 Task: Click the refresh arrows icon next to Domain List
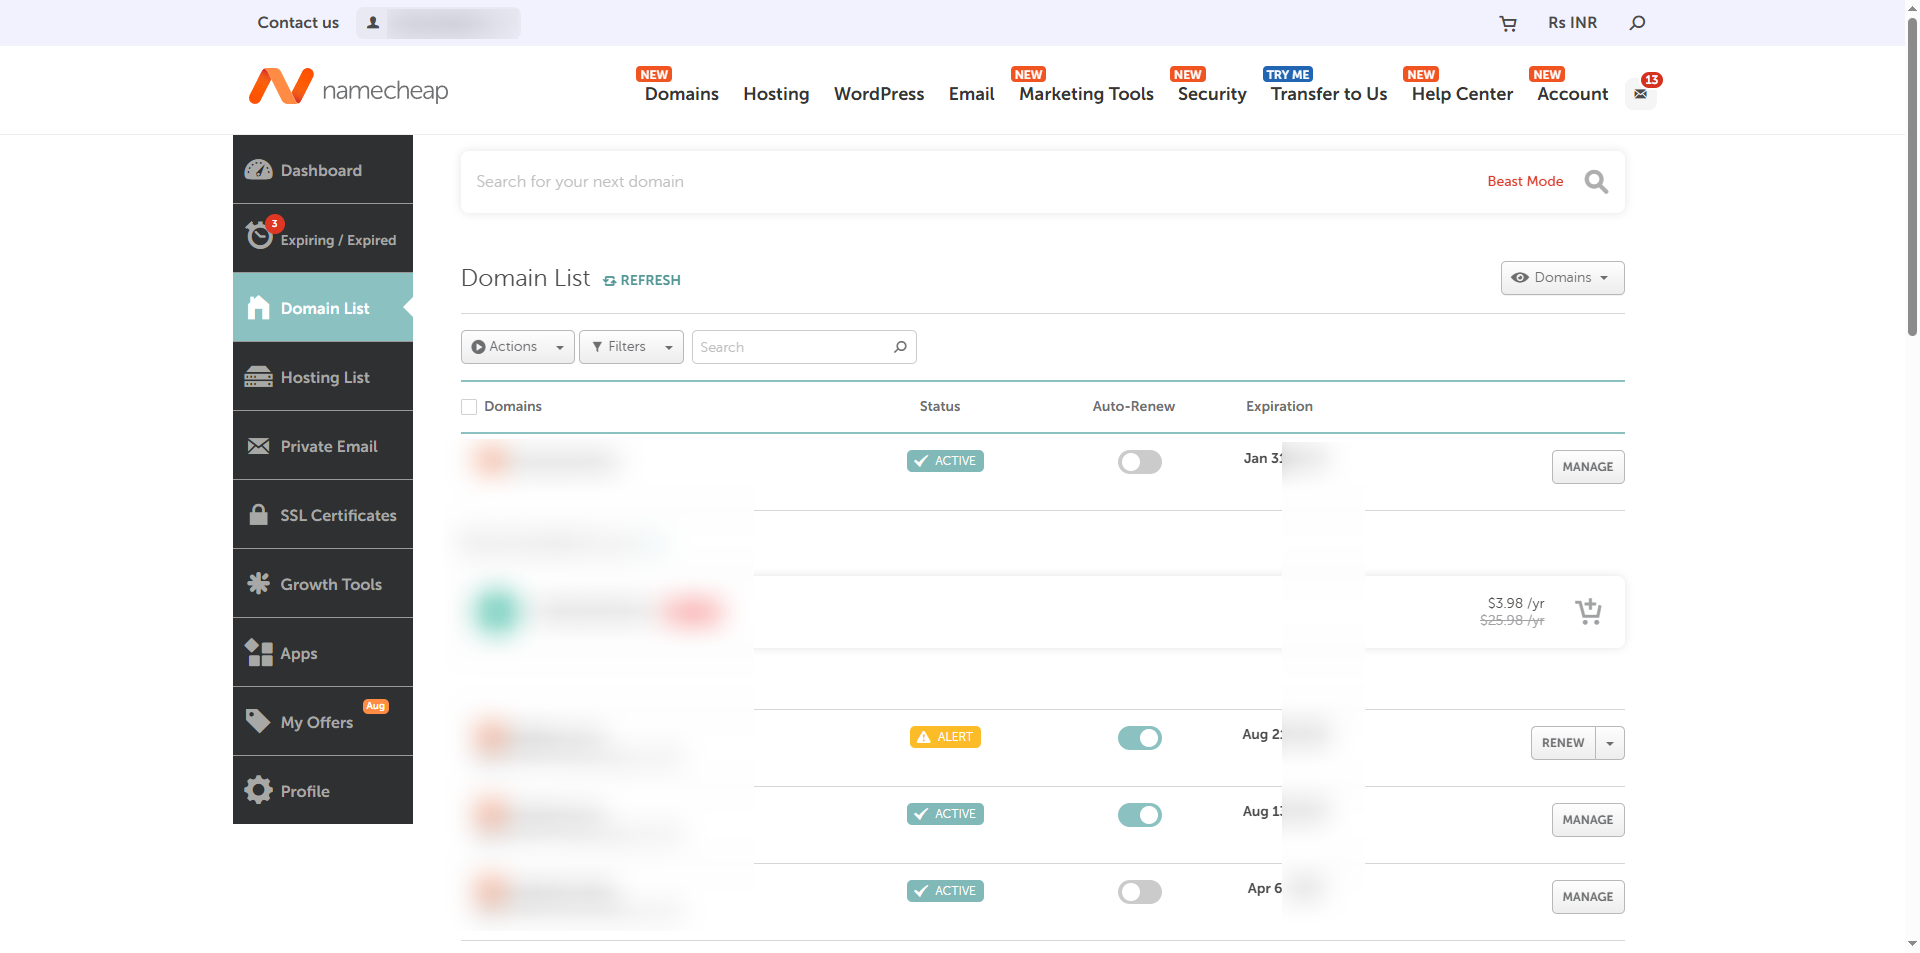click(609, 281)
